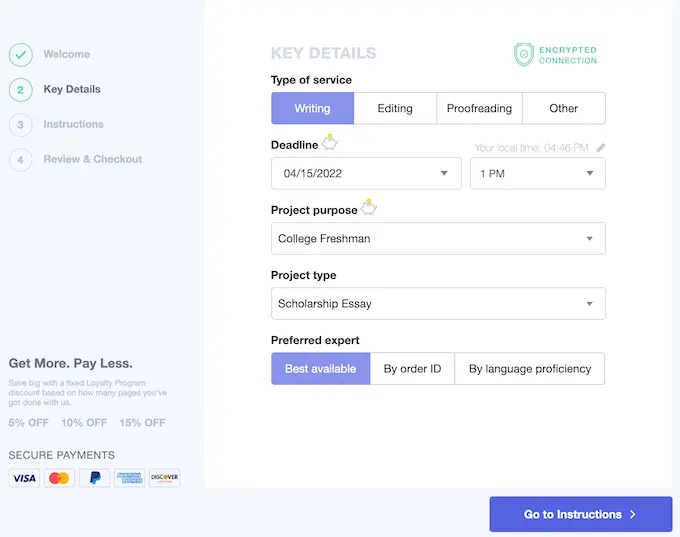Viewport: 680px width, 537px height.
Task: Click the American Express payment icon
Action: pos(129,478)
